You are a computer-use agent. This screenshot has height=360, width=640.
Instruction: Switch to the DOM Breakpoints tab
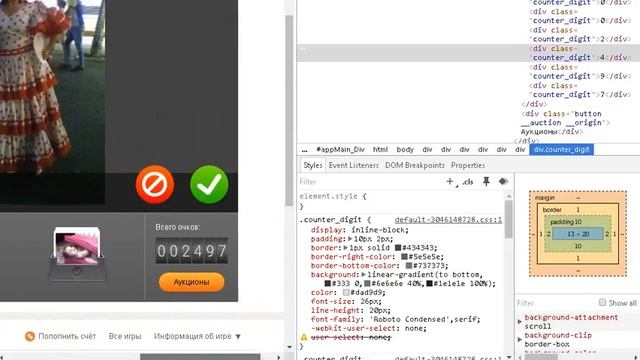tap(415, 165)
